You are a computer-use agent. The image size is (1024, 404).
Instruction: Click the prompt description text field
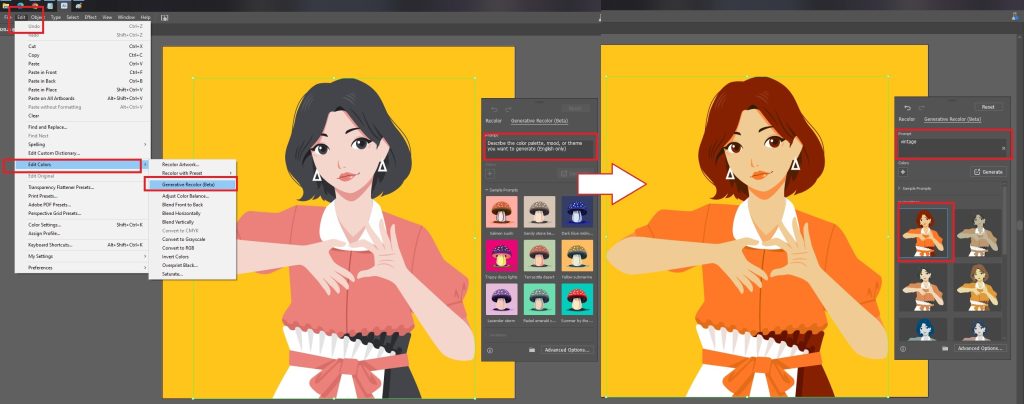pos(539,148)
